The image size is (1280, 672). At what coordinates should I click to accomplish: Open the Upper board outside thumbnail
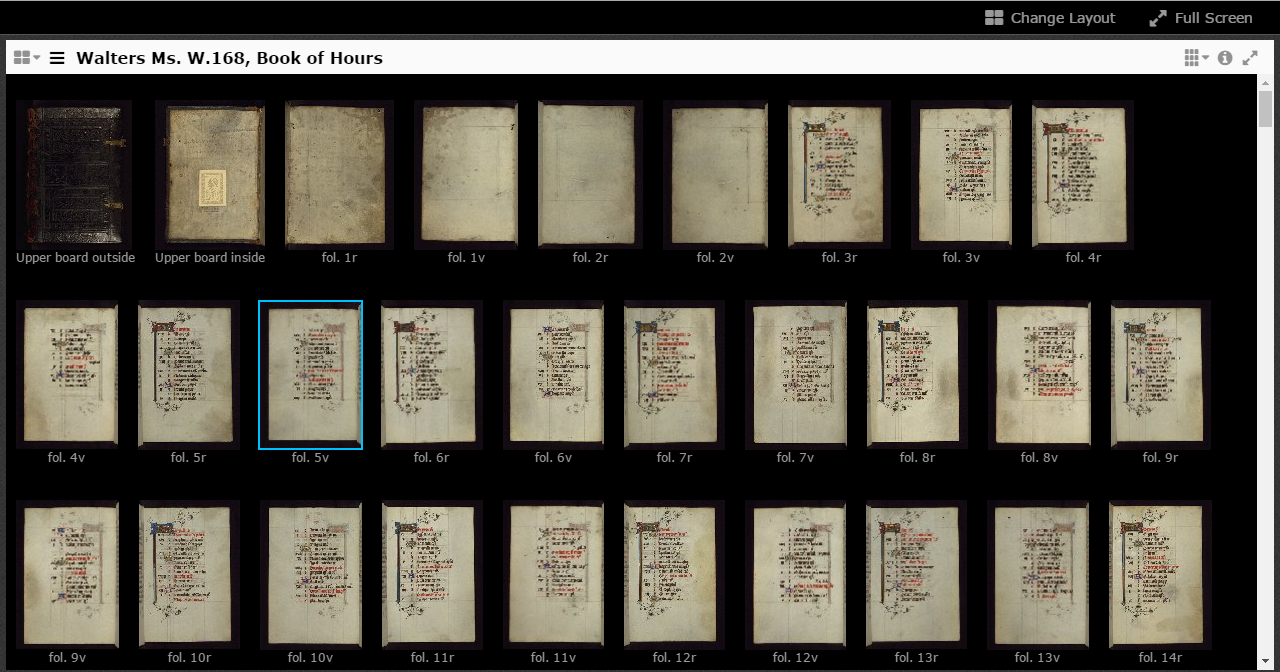click(74, 174)
